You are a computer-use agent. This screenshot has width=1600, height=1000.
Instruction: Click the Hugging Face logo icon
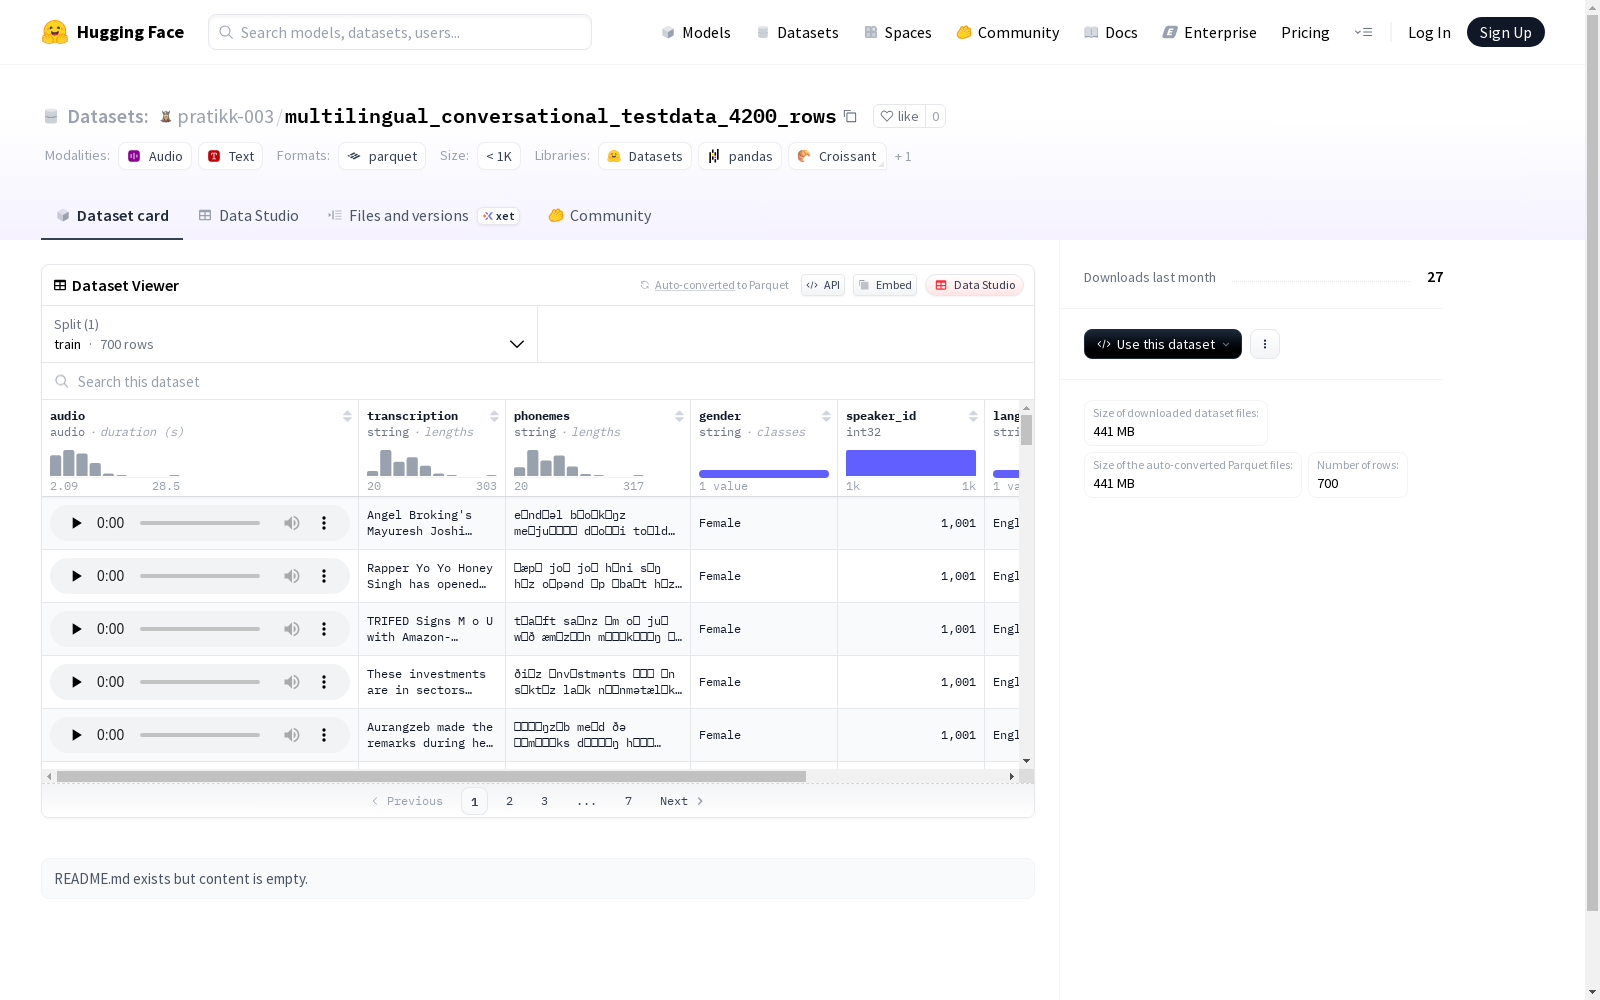55,32
